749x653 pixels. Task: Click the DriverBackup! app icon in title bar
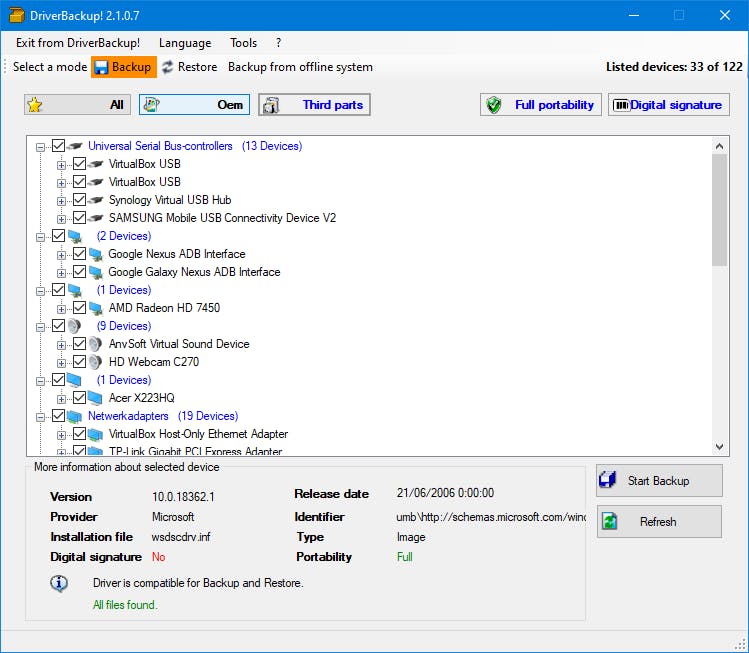tap(16, 15)
